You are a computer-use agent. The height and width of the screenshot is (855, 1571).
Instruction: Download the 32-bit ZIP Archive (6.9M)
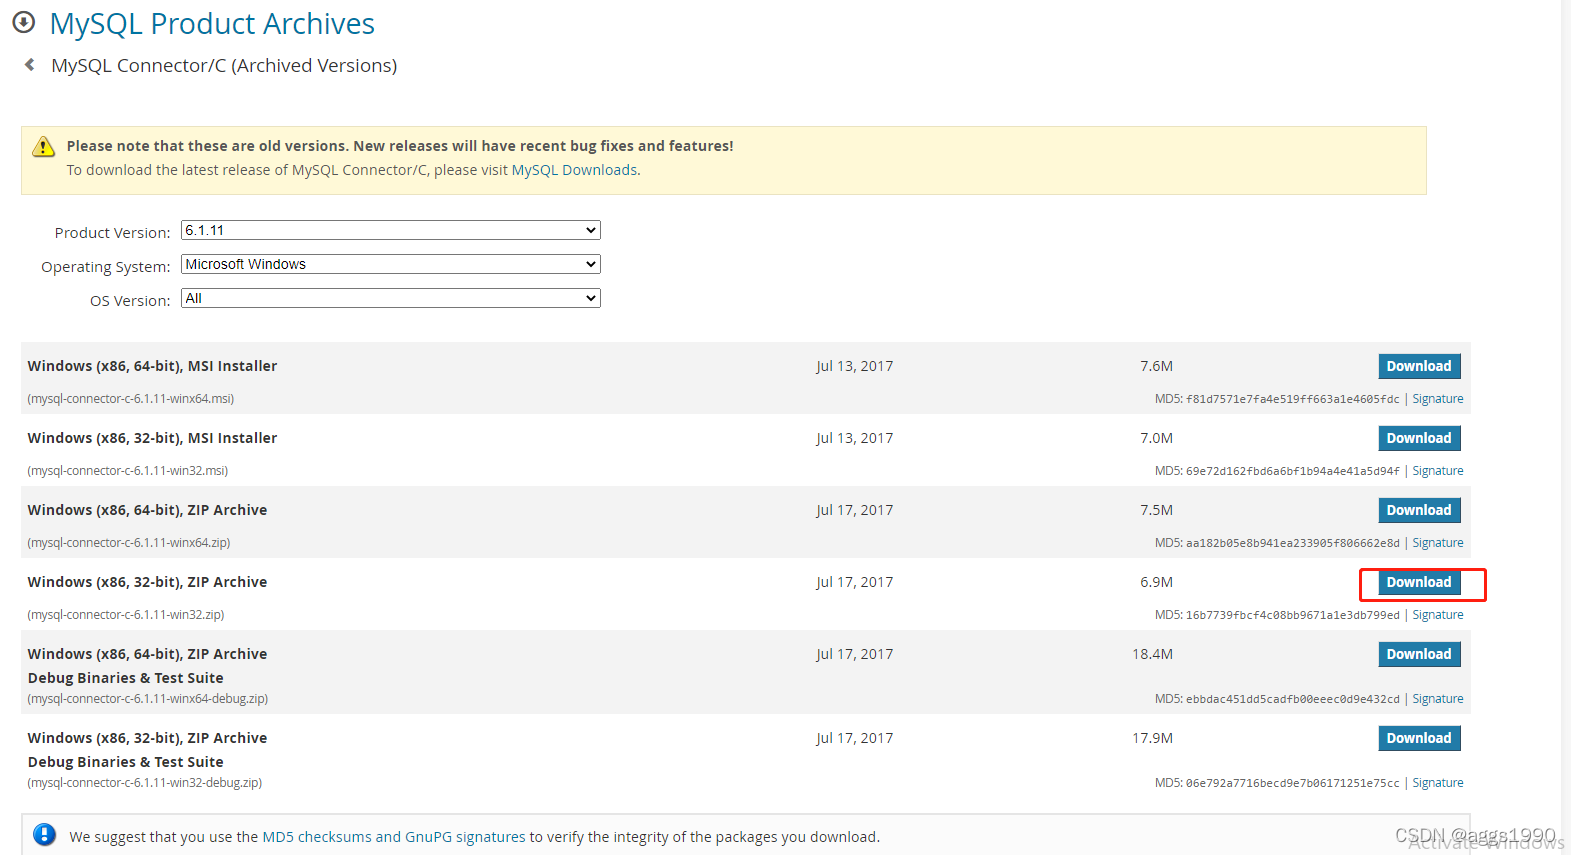(1419, 582)
